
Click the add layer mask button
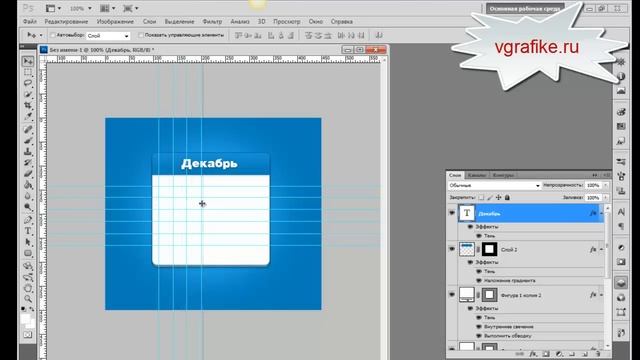pos(546,354)
